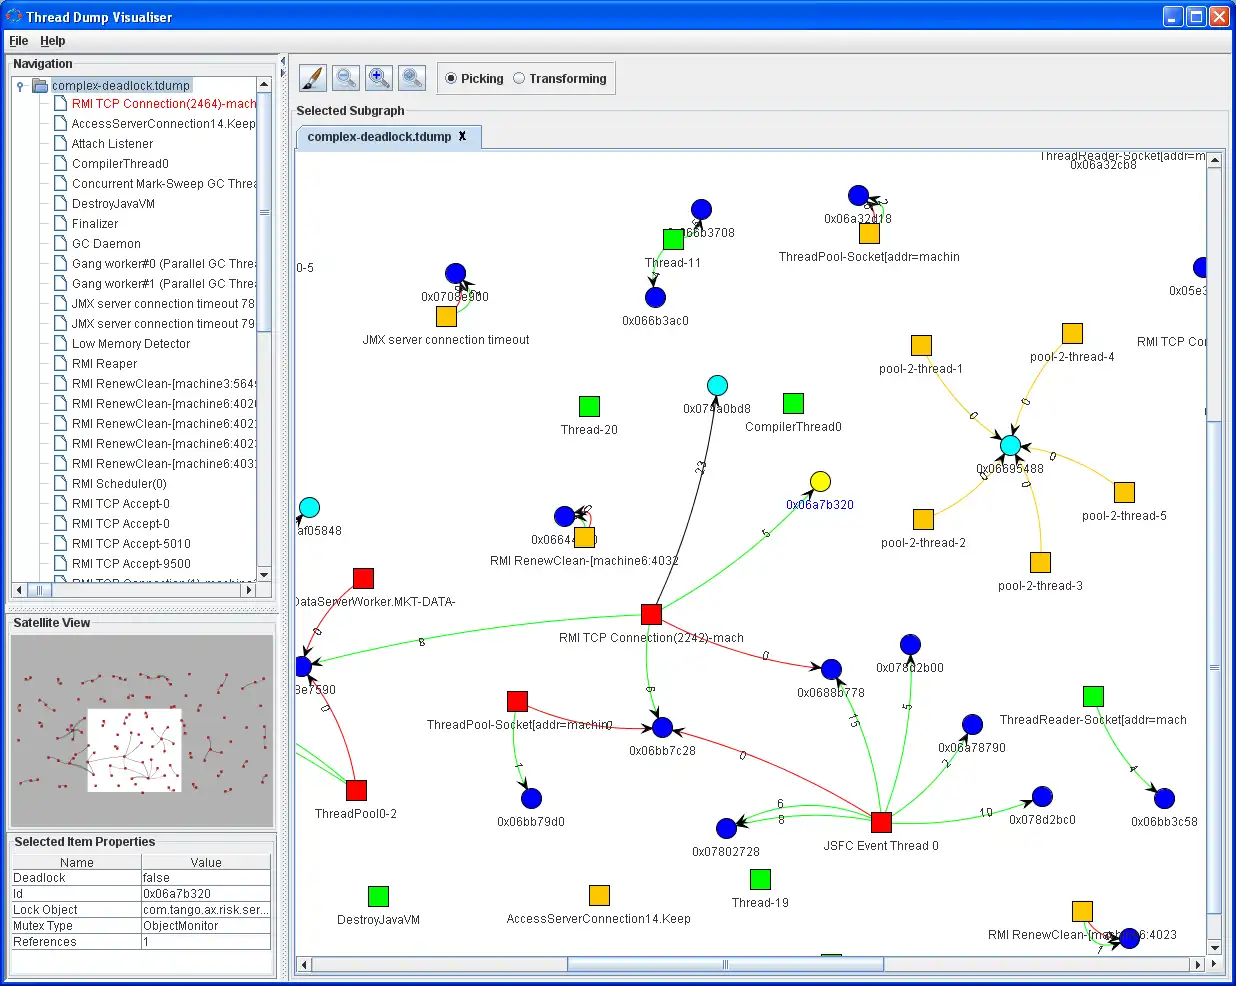This screenshot has width=1236, height=986.
Task: Select the green Thread-11 node
Action: [x=673, y=239]
